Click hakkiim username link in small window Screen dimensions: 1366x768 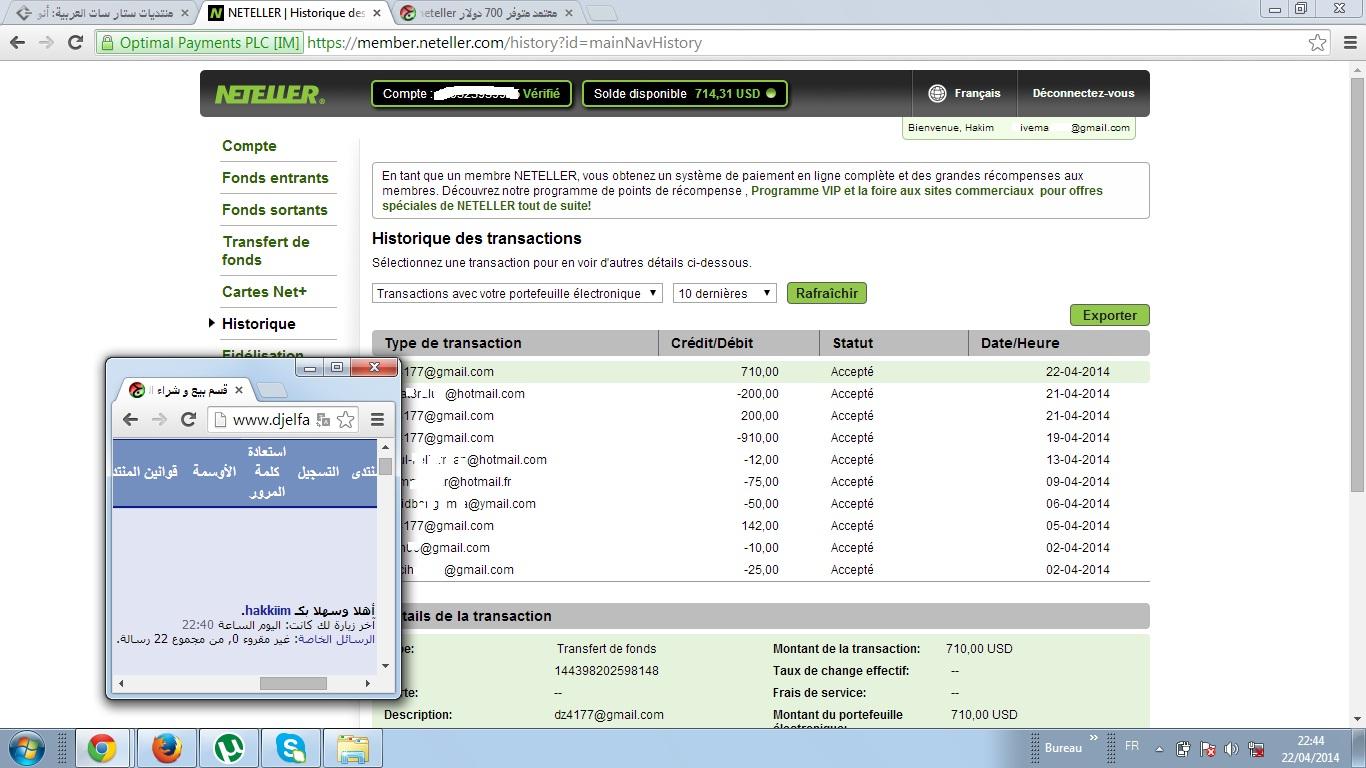[267, 610]
